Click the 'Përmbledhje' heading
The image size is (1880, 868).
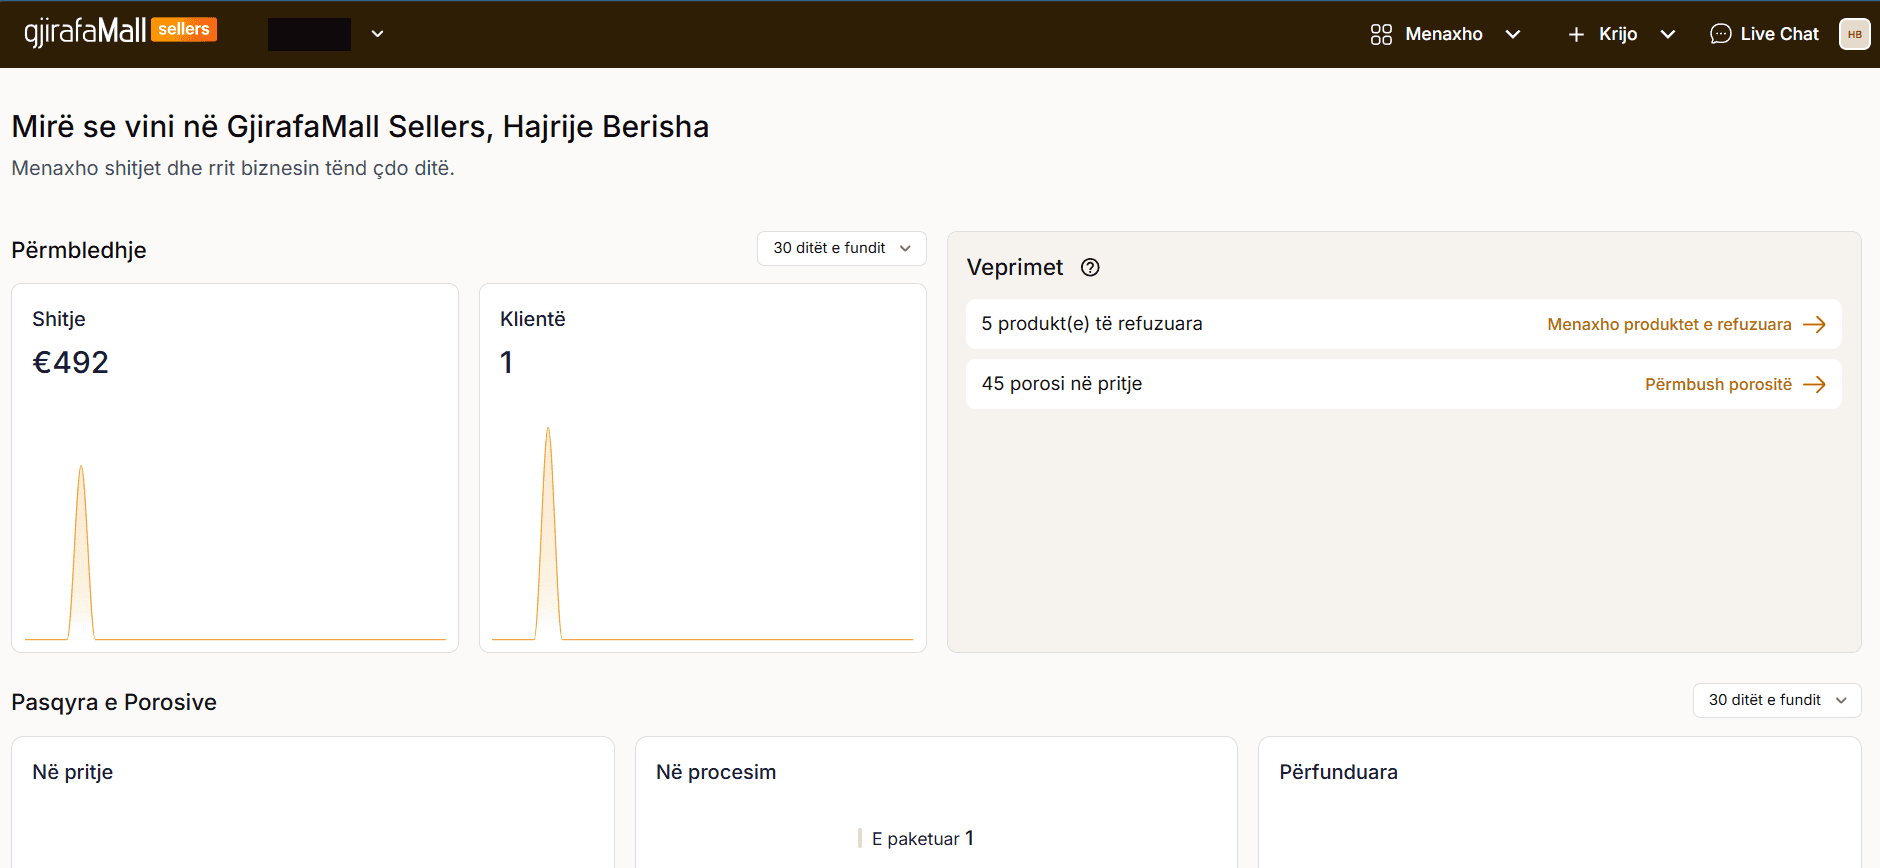(79, 250)
